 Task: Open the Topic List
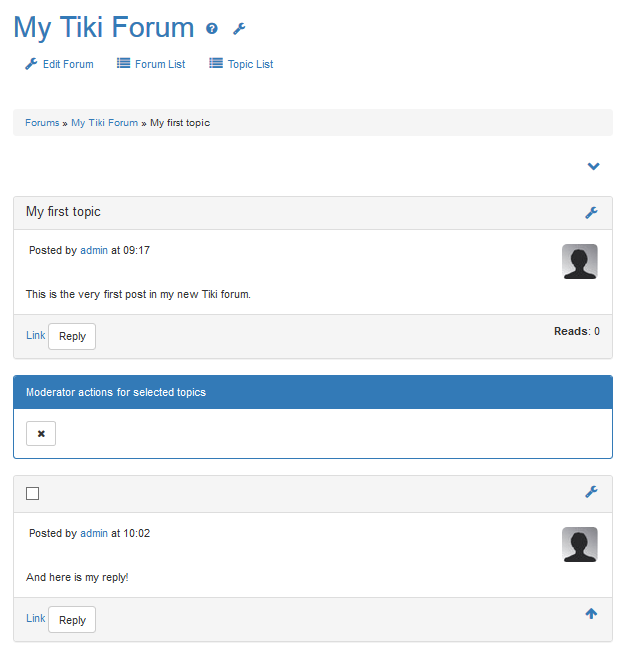(241, 64)
